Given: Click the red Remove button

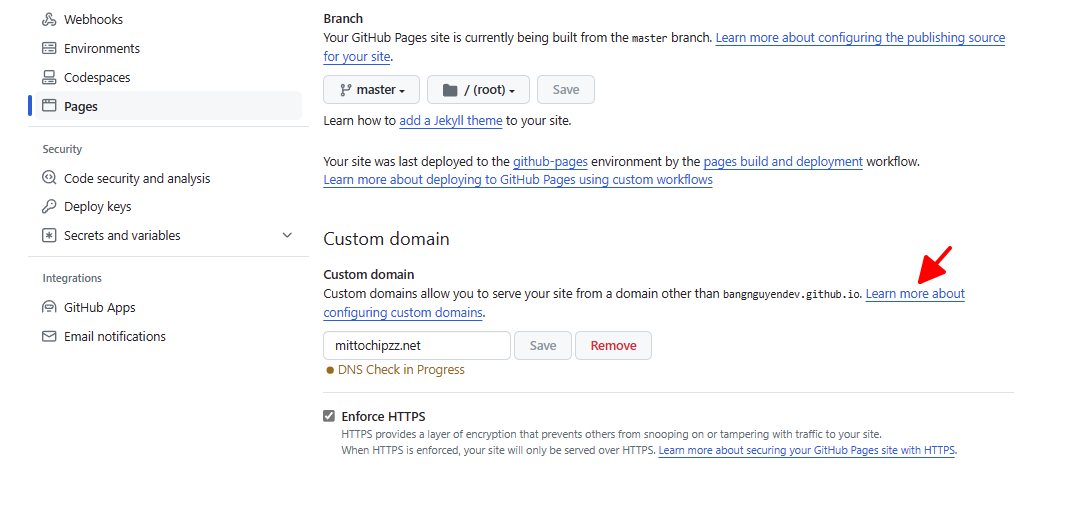Looking at the screenshot, I should point(613,345).
